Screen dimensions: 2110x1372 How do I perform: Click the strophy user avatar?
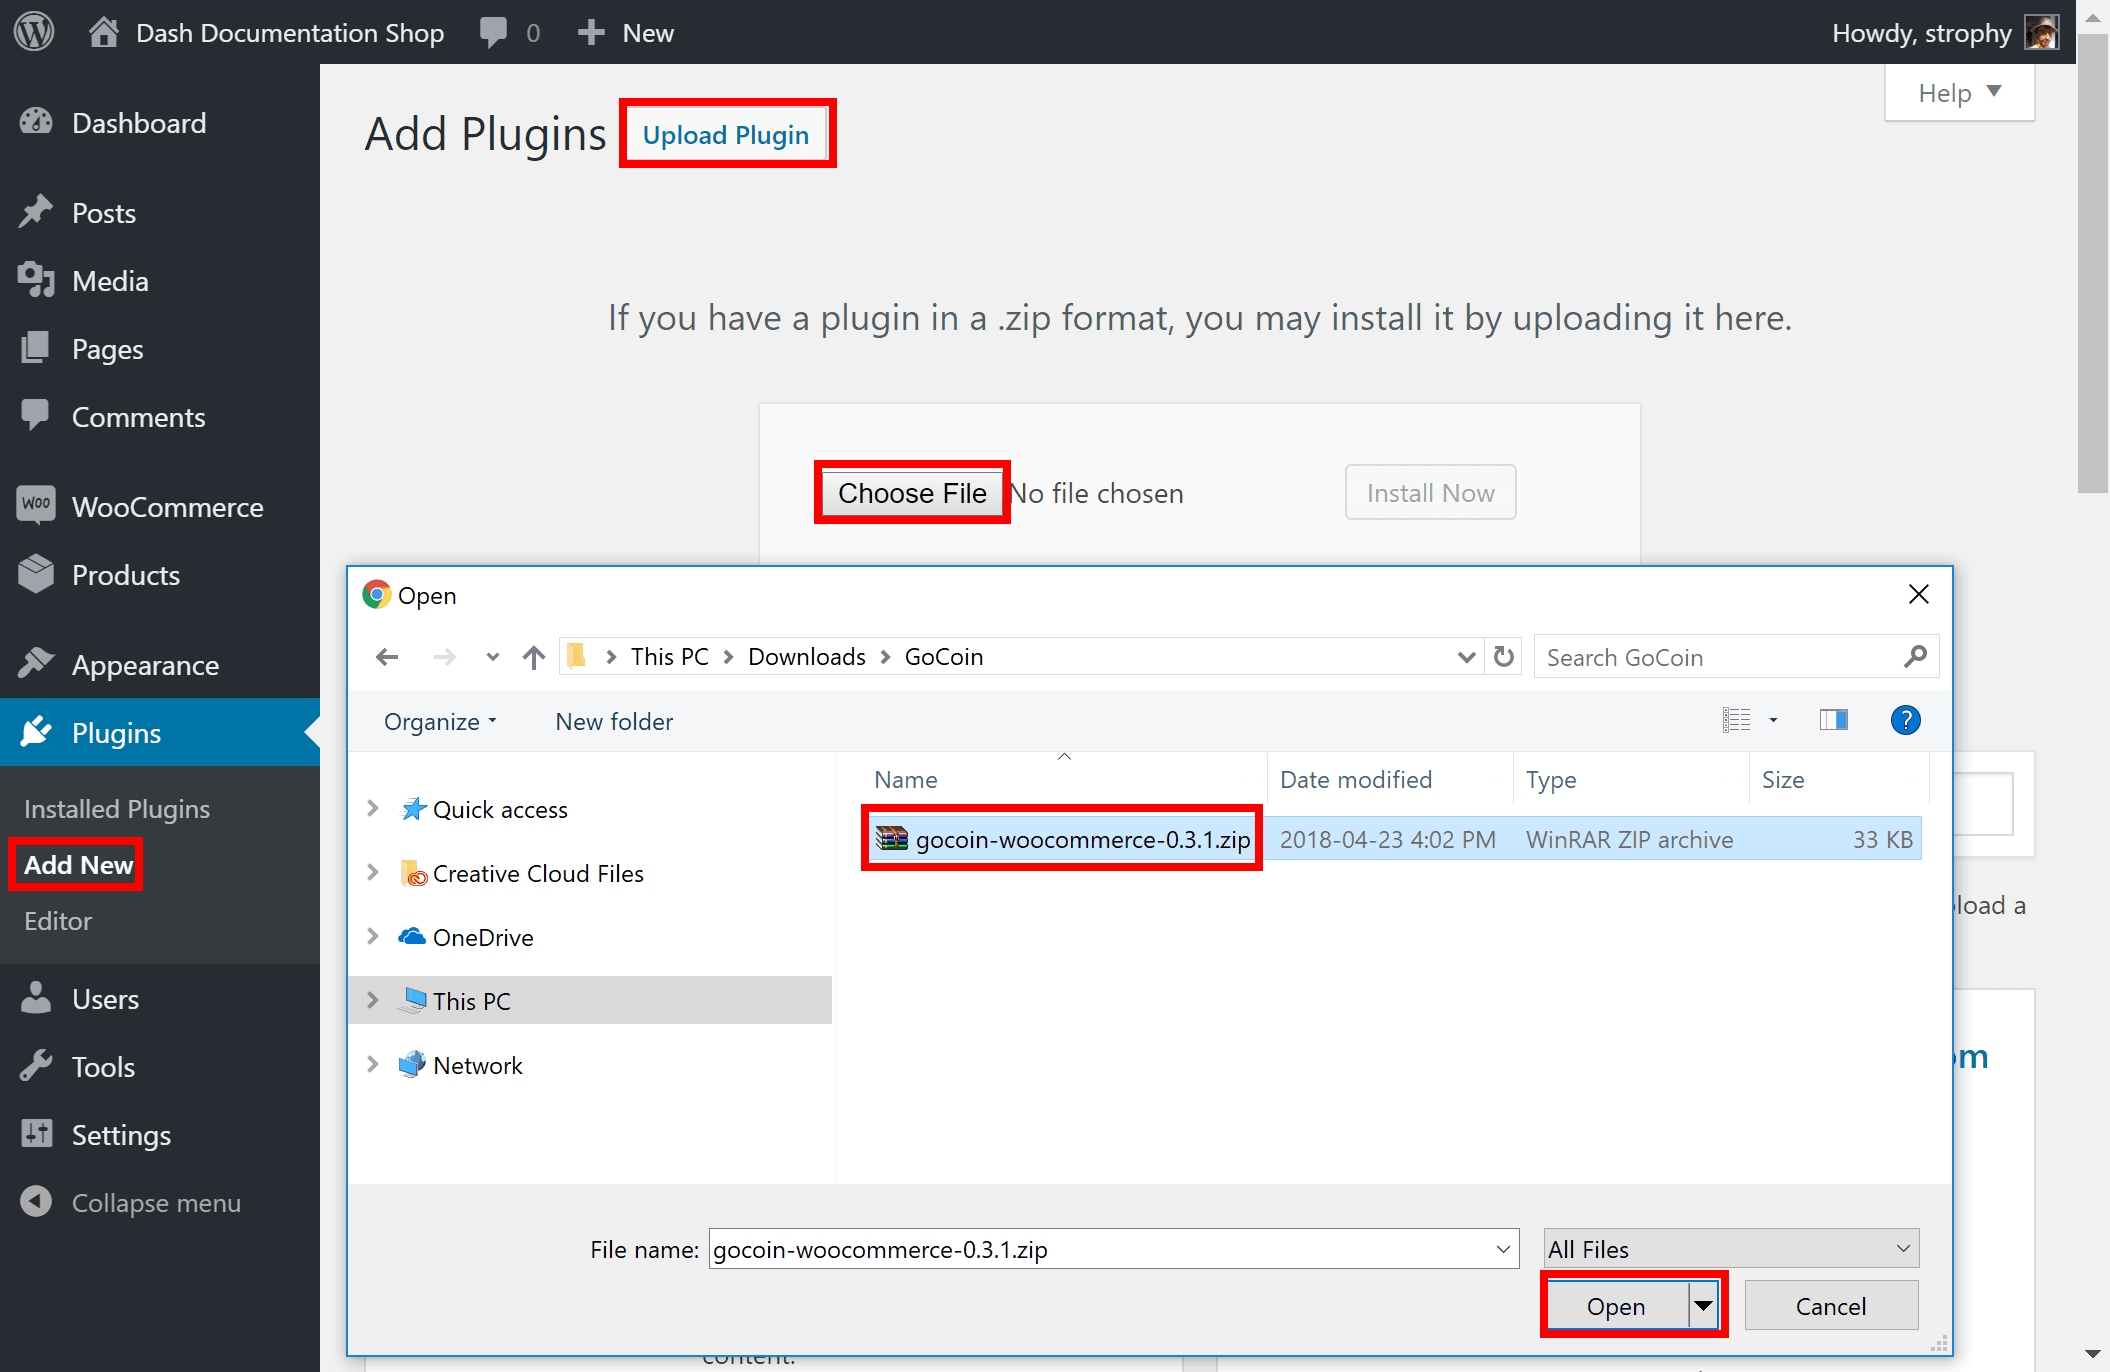(2042, 32)
